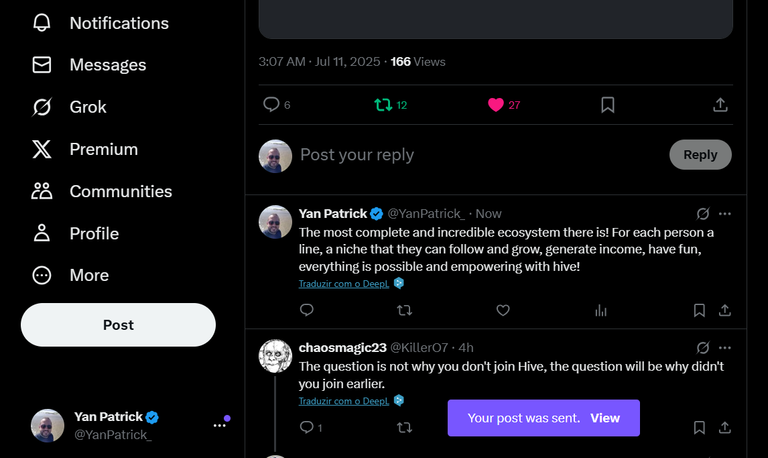Click the white Post button
This screenshot has width=768, height=458.
[118, 325]
